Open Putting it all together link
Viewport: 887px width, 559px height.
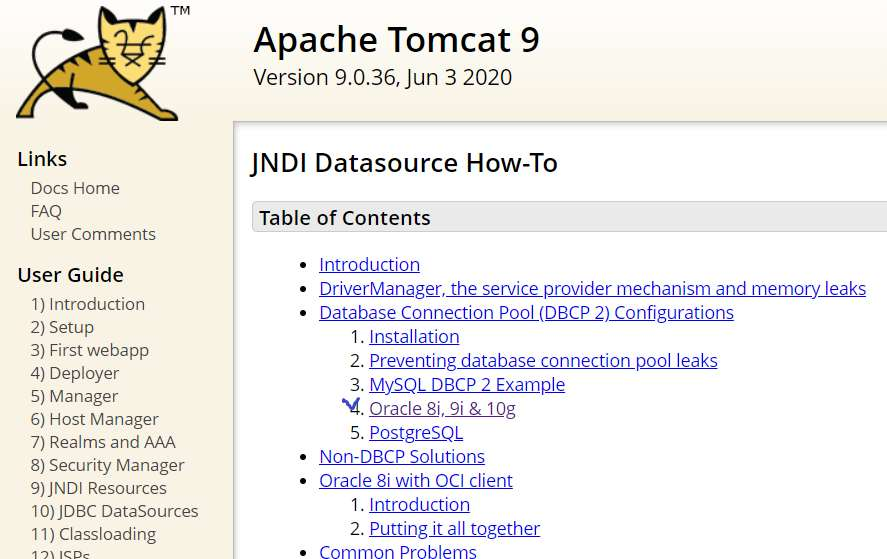454,528
